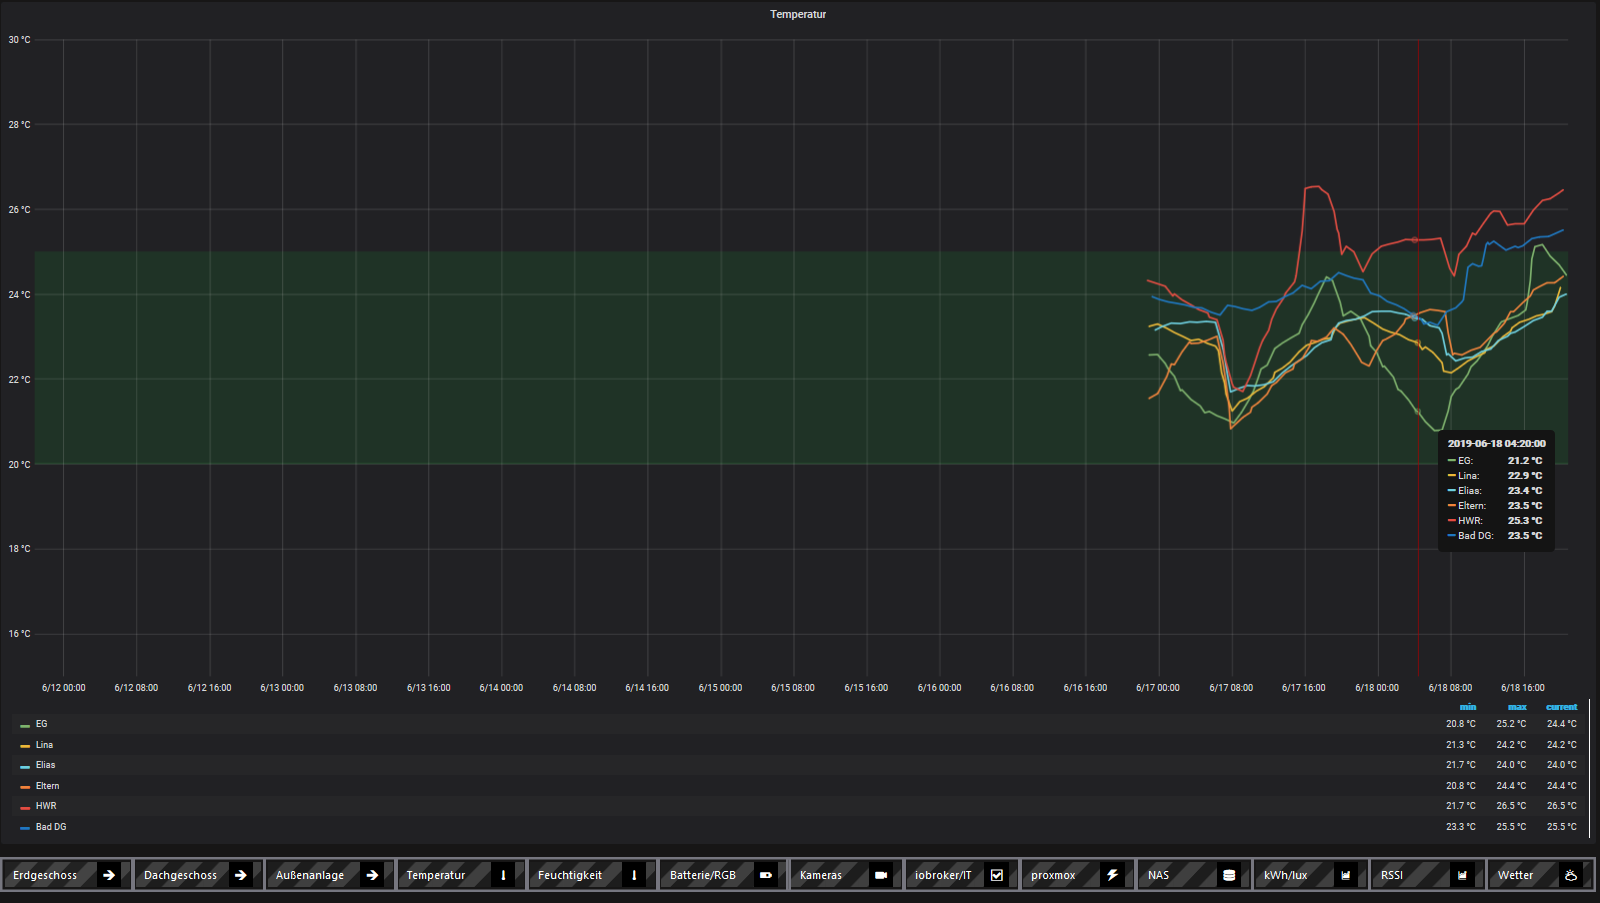The height and width of the screenshot is (903, 1600).
Task: Click the thermometer icon beside the Temperatur link
Action: 503,875
